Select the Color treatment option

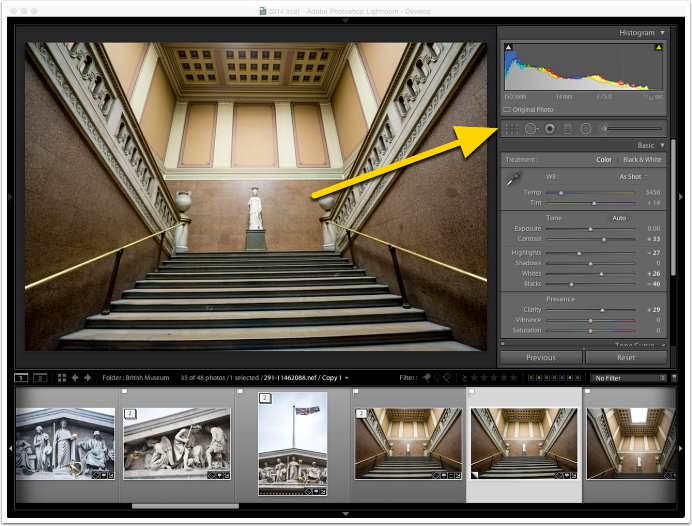pos(604,160)
